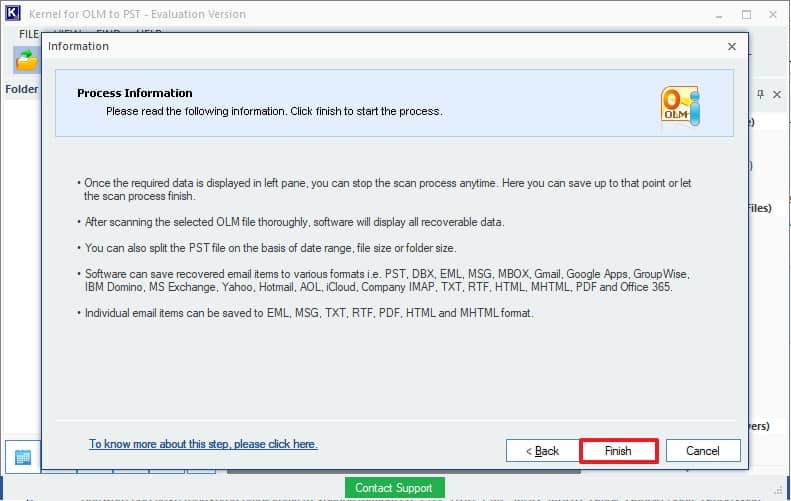Click the 'Folder' panel label
Screen dimensions: 791x501
(22, 89)
